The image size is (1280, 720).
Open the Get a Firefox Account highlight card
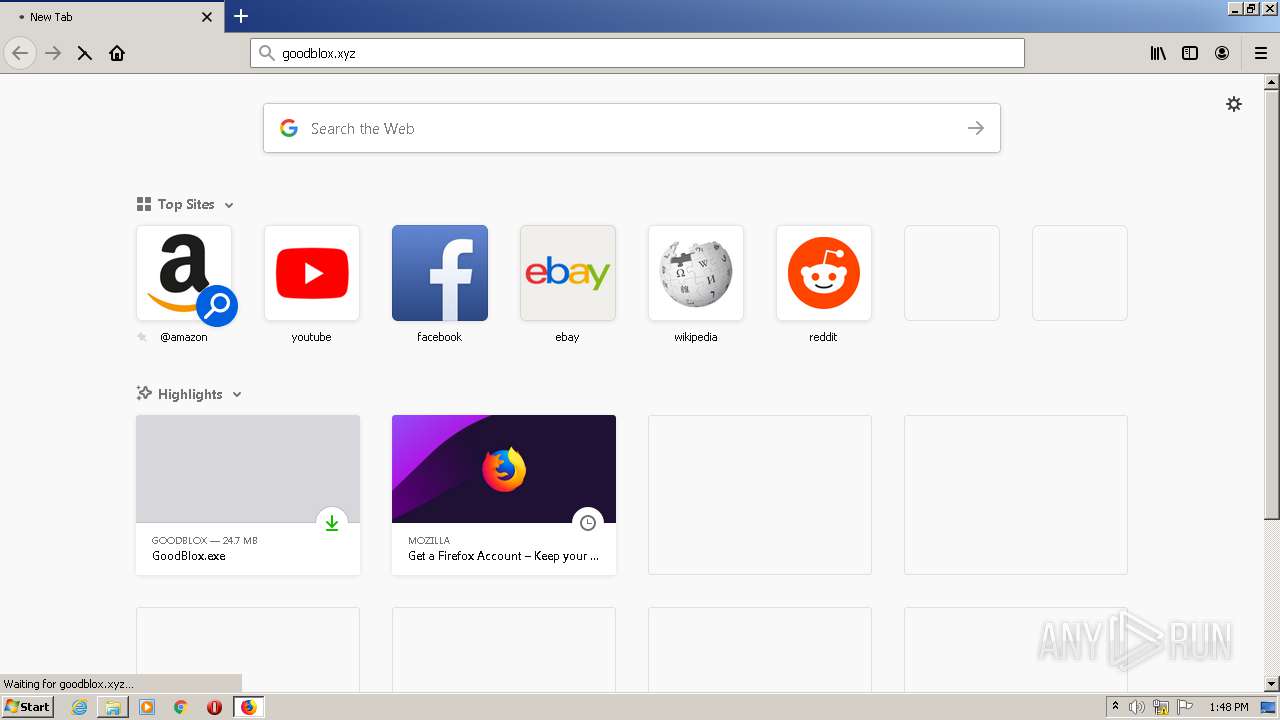coord(504,495)
